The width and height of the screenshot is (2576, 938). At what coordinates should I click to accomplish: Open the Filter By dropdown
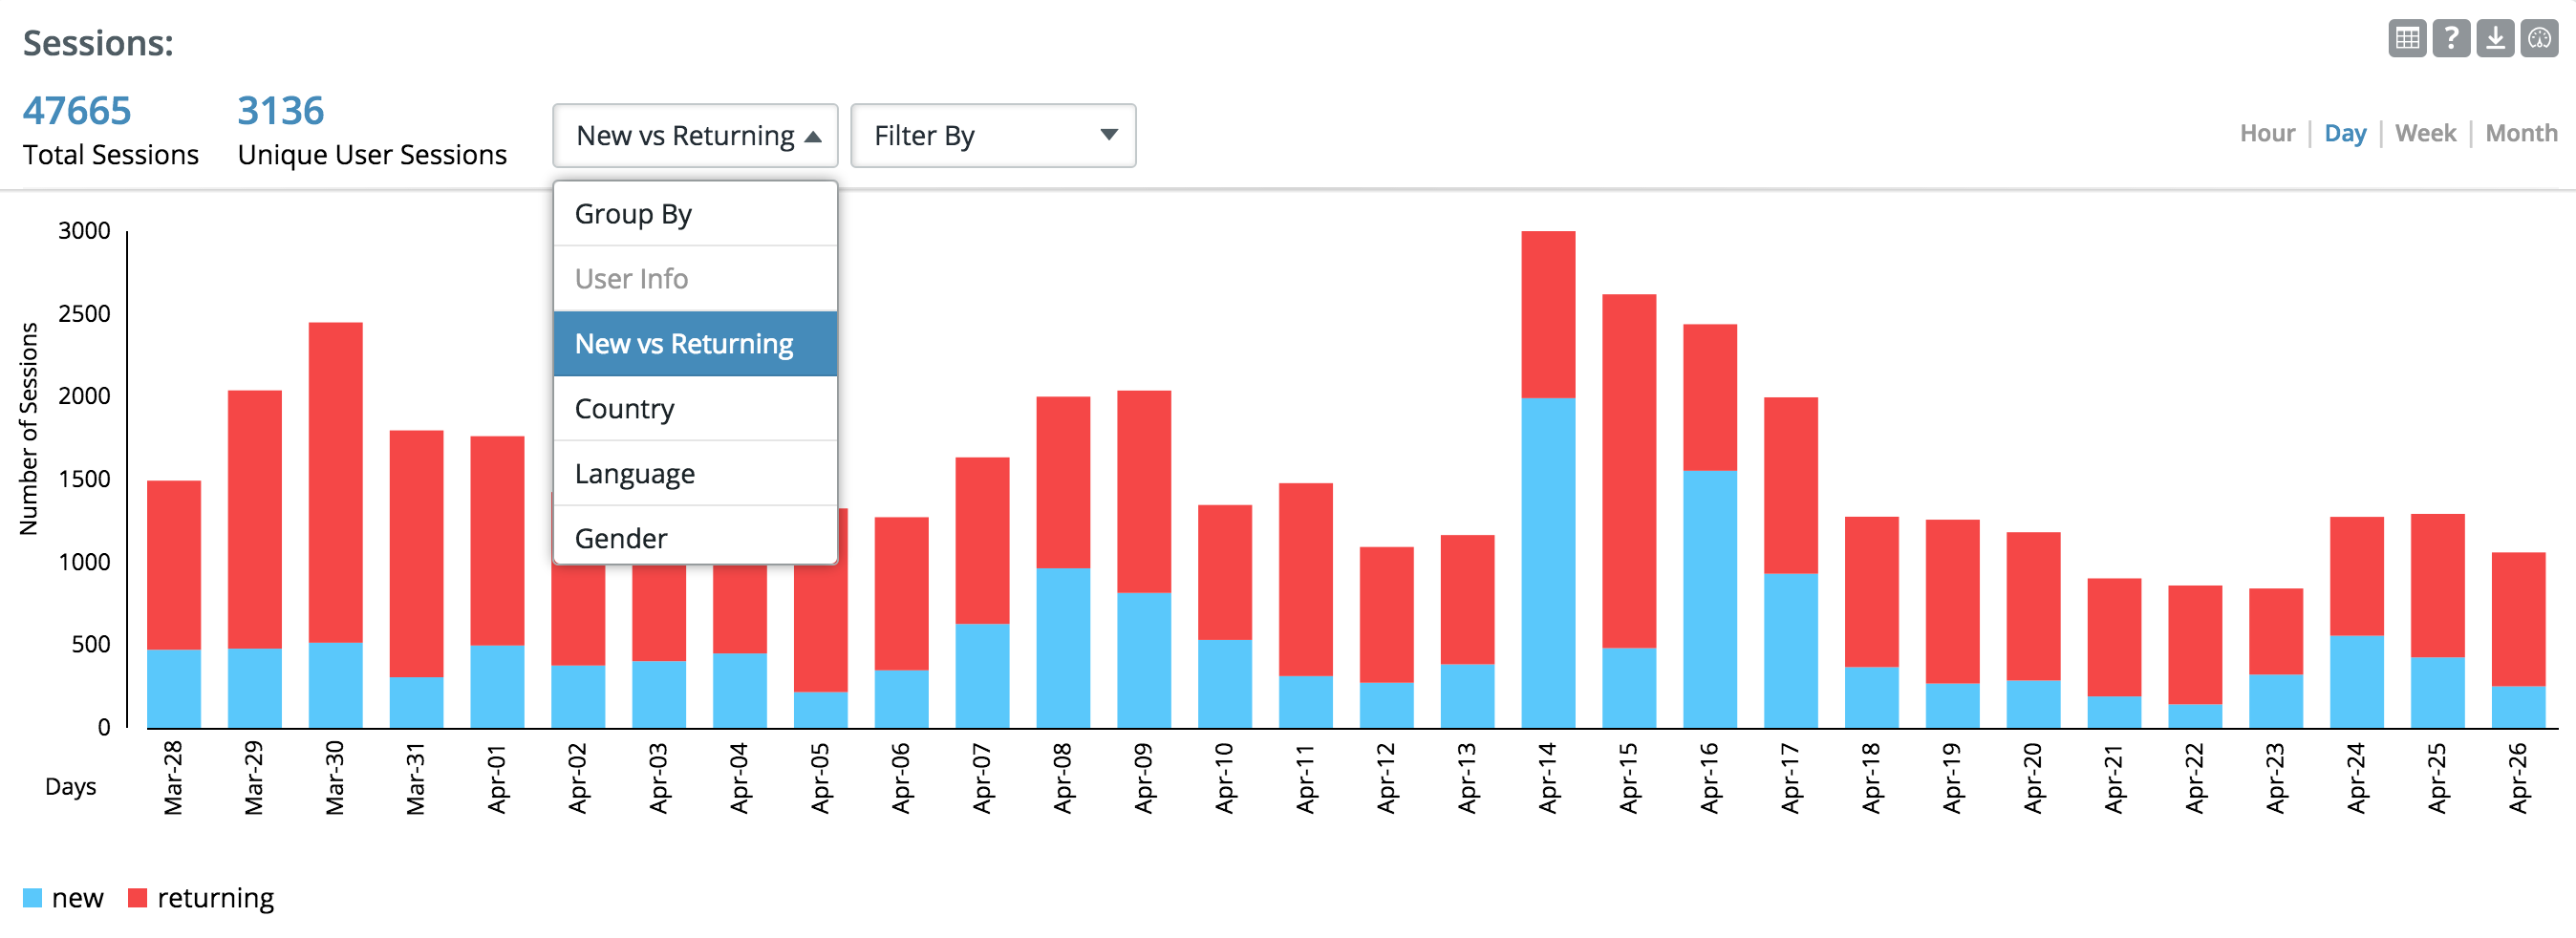993,135
